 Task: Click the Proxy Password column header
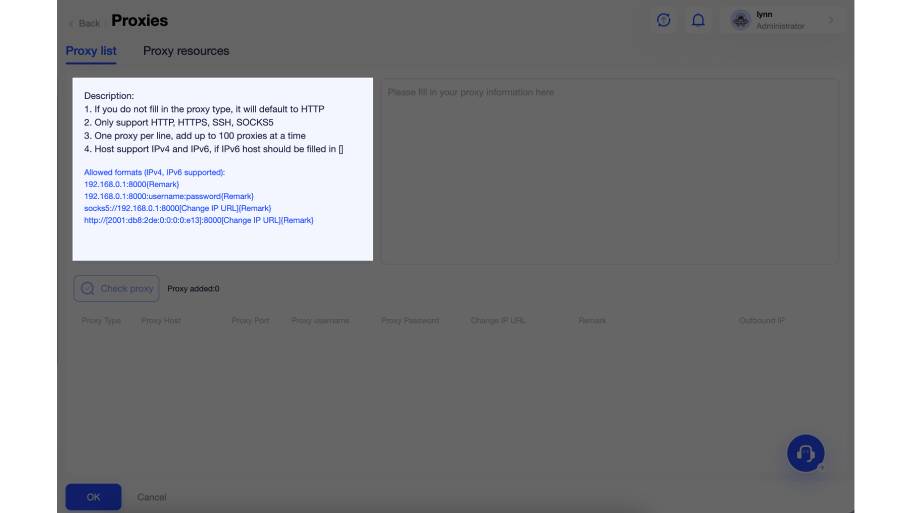click(410, 320)
